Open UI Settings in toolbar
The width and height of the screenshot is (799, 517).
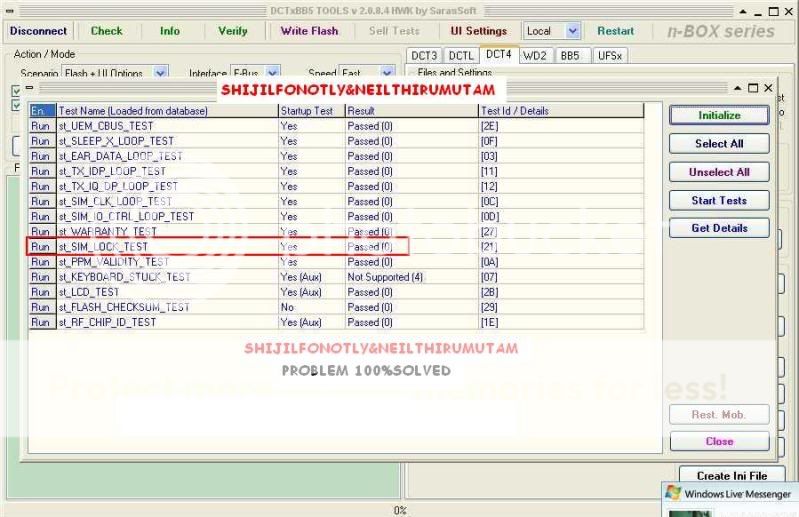click(478, 31)
